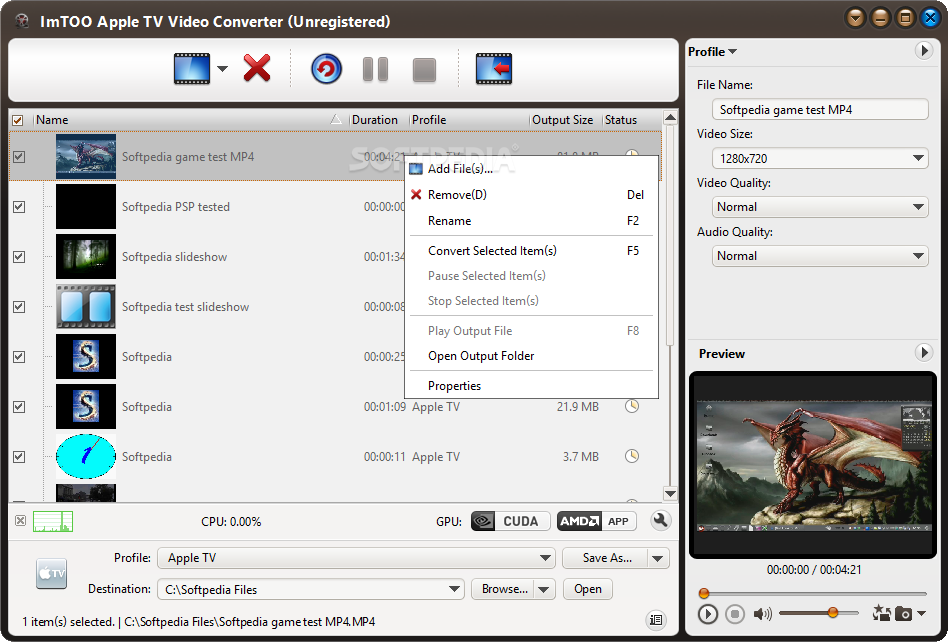Image resolution: width=948 pixels, height=642 pixels.
Task: Click the Stop square toolbar icon
Action: [x=424, y=70]
